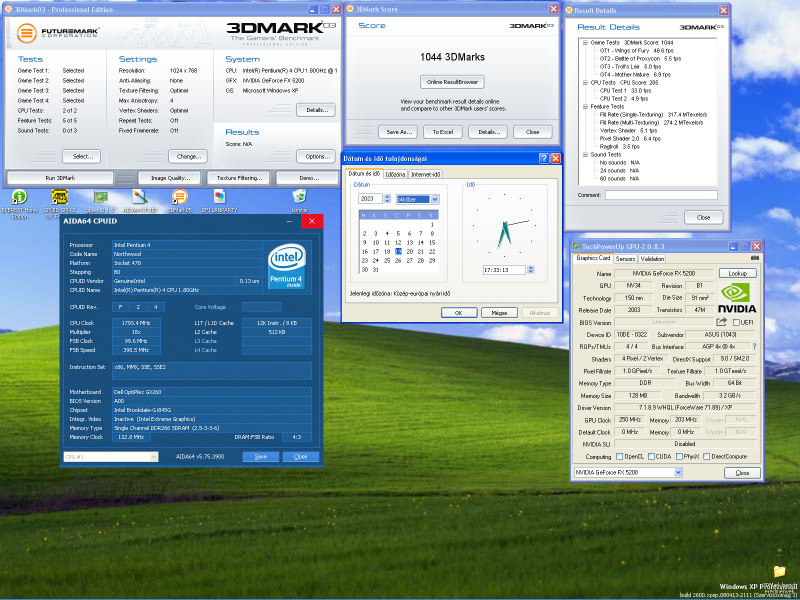The height and width of the screenshot is (600, 800).
Task: Collapse the Feature Tests tree node
Action: (x=585, y=107)
